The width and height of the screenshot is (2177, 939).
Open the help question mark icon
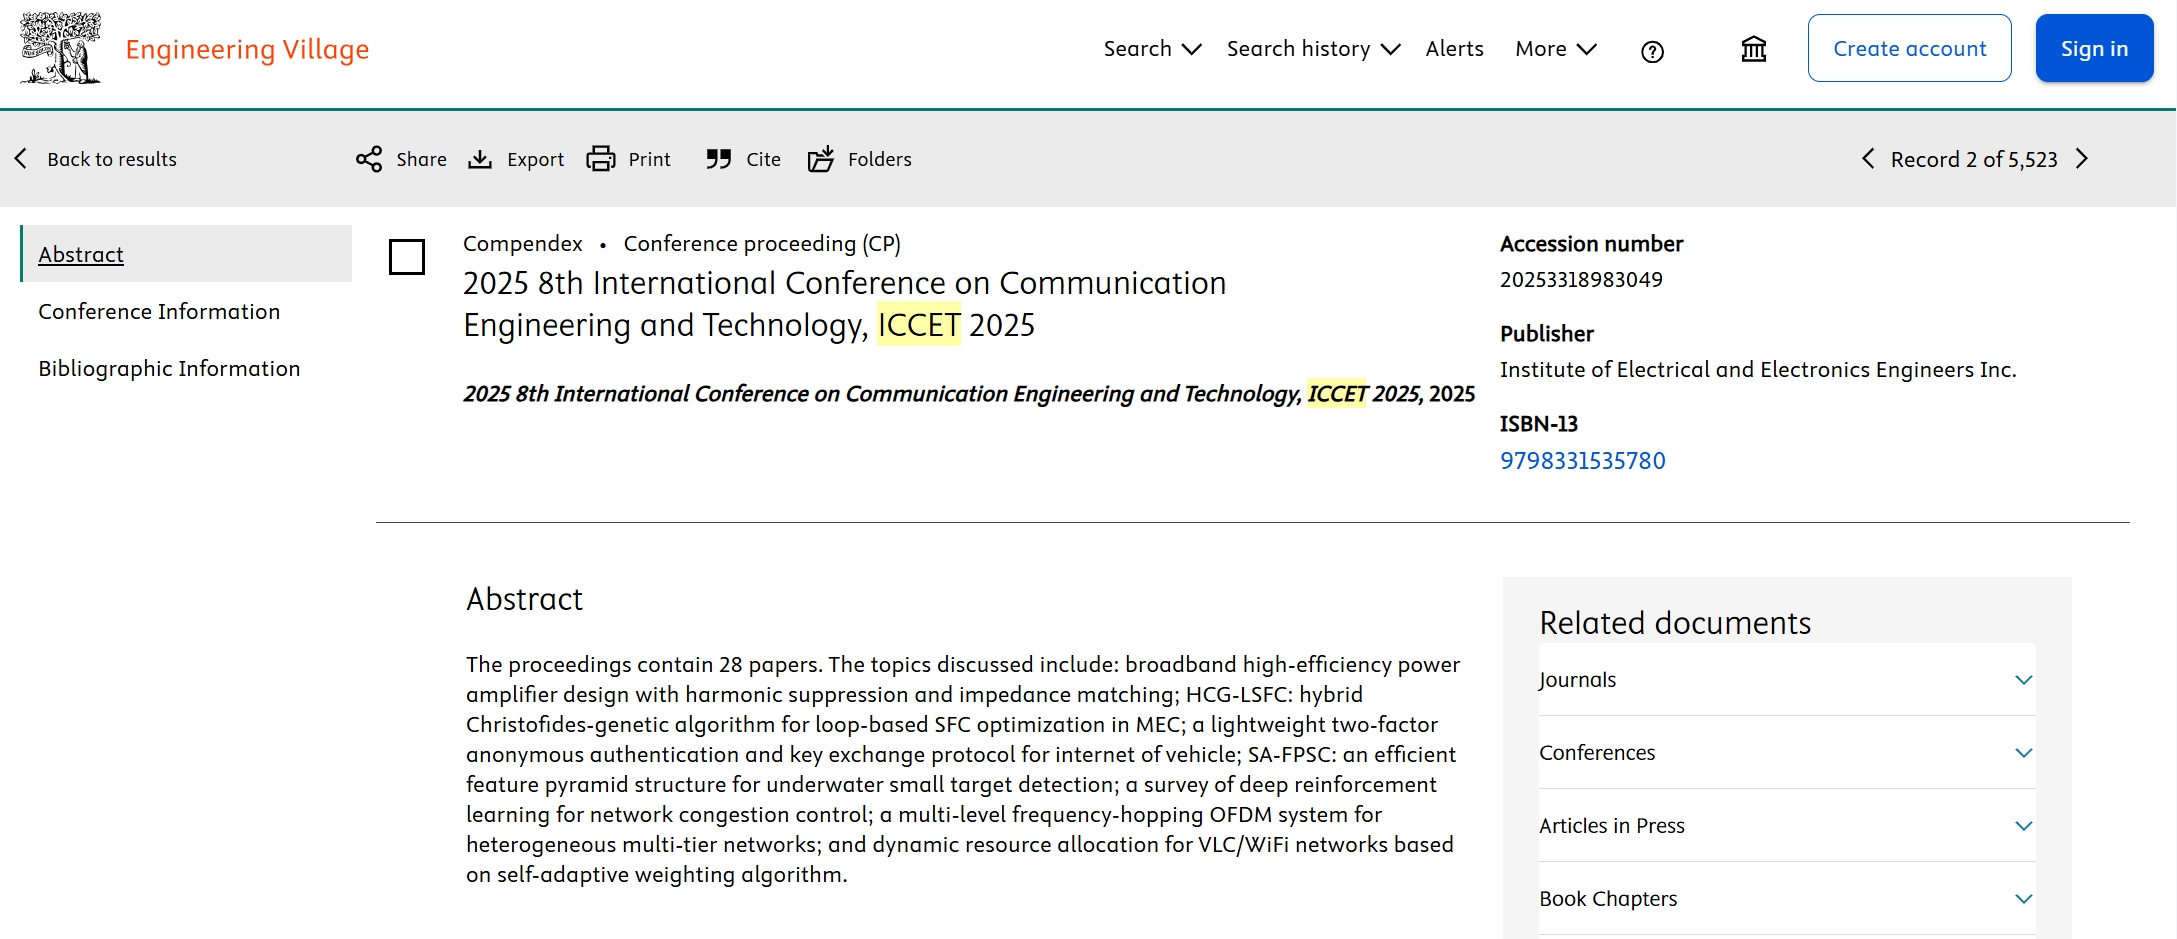pos(1652,51)
